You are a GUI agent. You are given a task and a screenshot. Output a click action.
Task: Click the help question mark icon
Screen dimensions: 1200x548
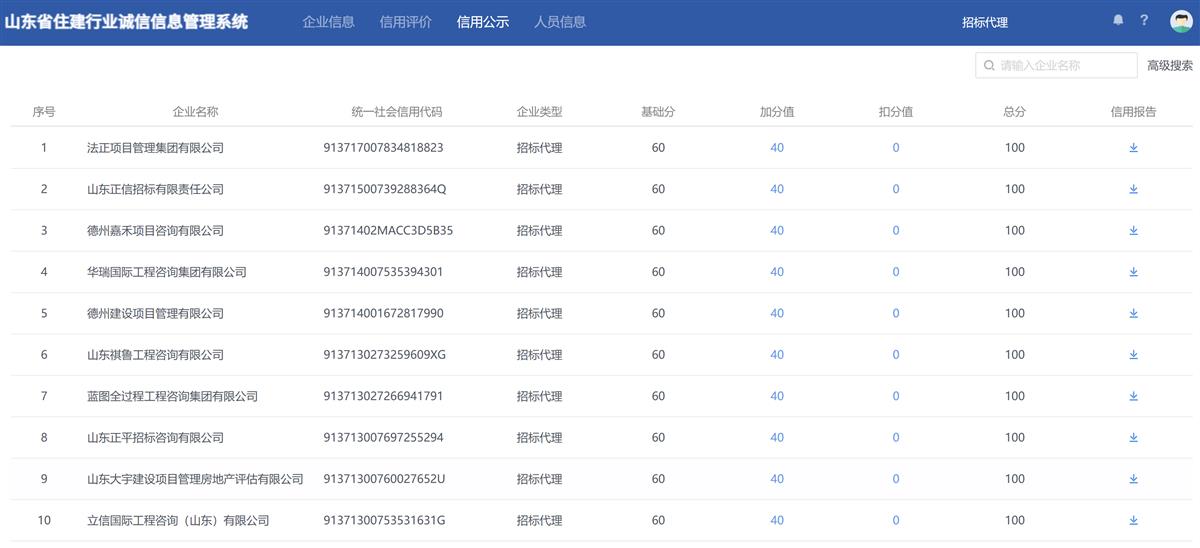[1145, 21]
